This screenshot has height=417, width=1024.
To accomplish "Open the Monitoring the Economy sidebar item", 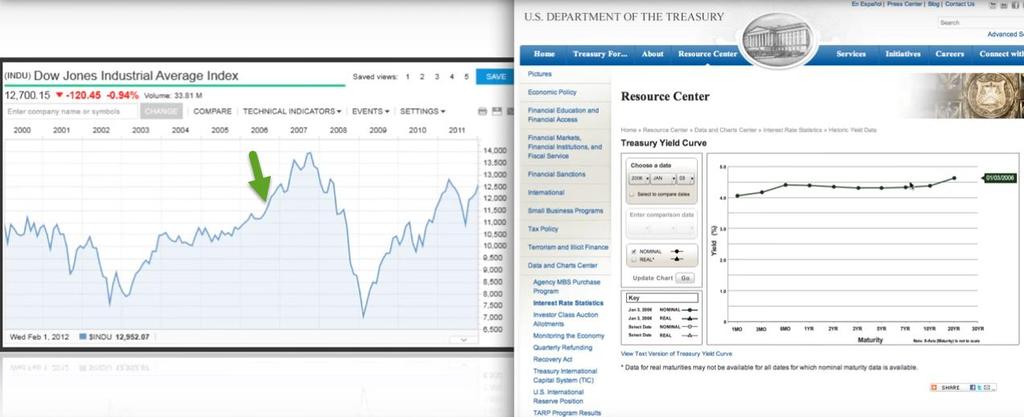I will click(568, 336).
